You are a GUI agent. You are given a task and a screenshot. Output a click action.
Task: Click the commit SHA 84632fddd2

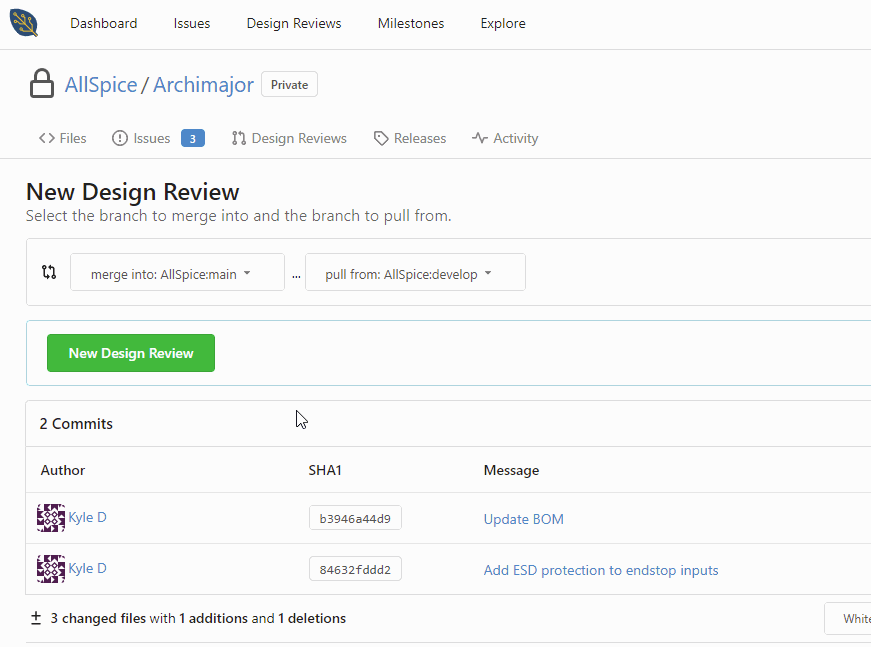(x=355, y=568)
